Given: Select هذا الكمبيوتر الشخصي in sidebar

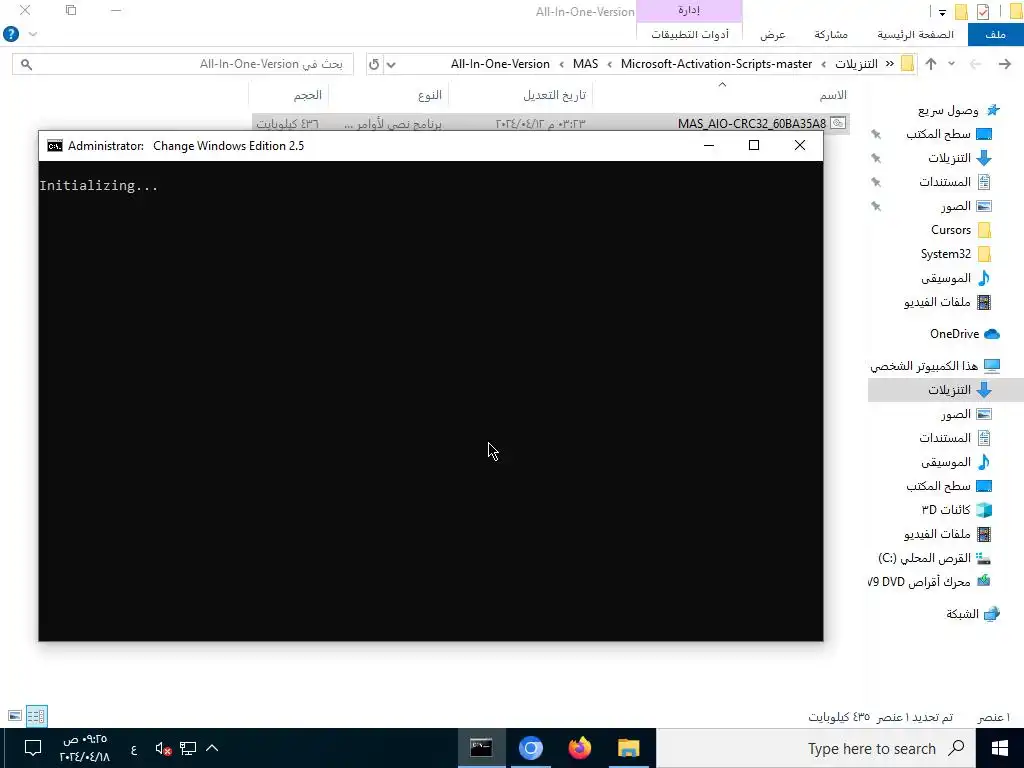Looking at the screenshot, I should 935,366.
